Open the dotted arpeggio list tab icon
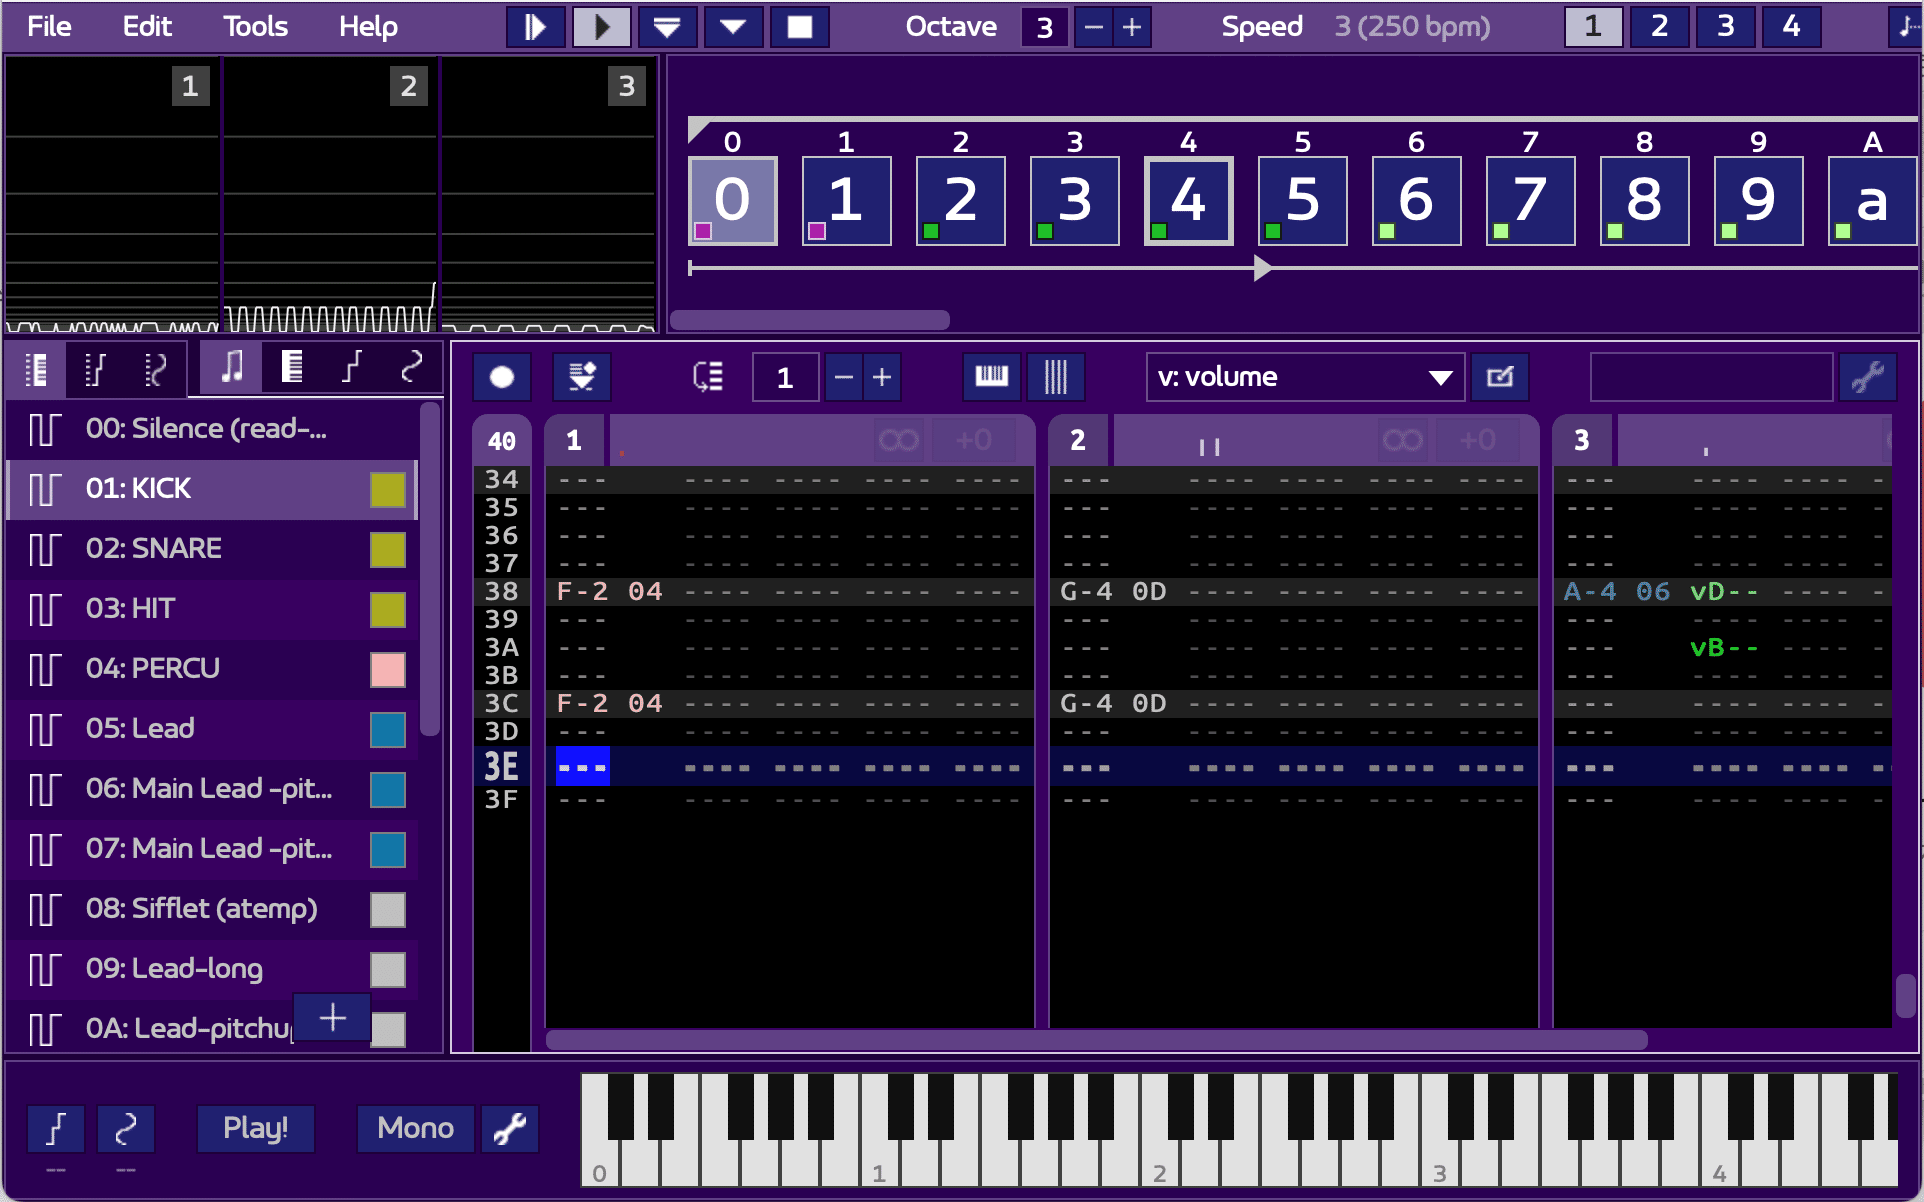Viewport: 1924px width, 1202px height. [95, 370]
